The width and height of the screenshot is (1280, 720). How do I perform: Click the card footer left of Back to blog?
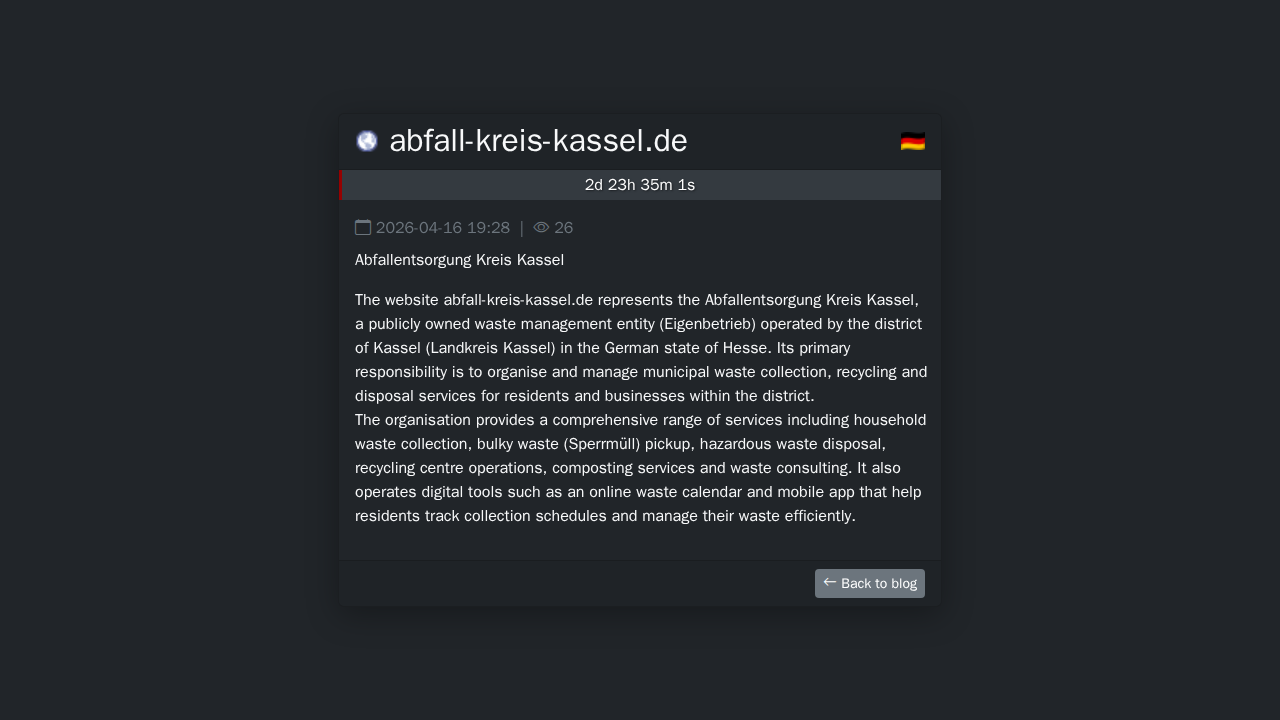click(570, 583)
